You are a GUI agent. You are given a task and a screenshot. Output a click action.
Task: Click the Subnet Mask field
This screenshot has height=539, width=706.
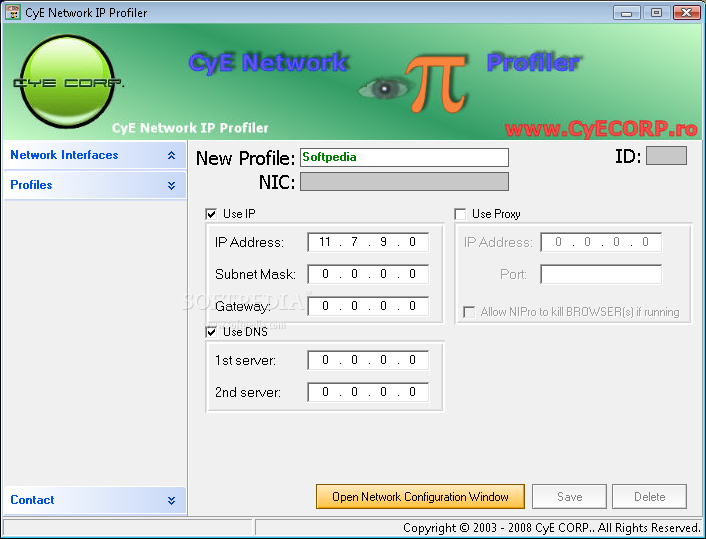pyautogui.click(x=368, y=274)
